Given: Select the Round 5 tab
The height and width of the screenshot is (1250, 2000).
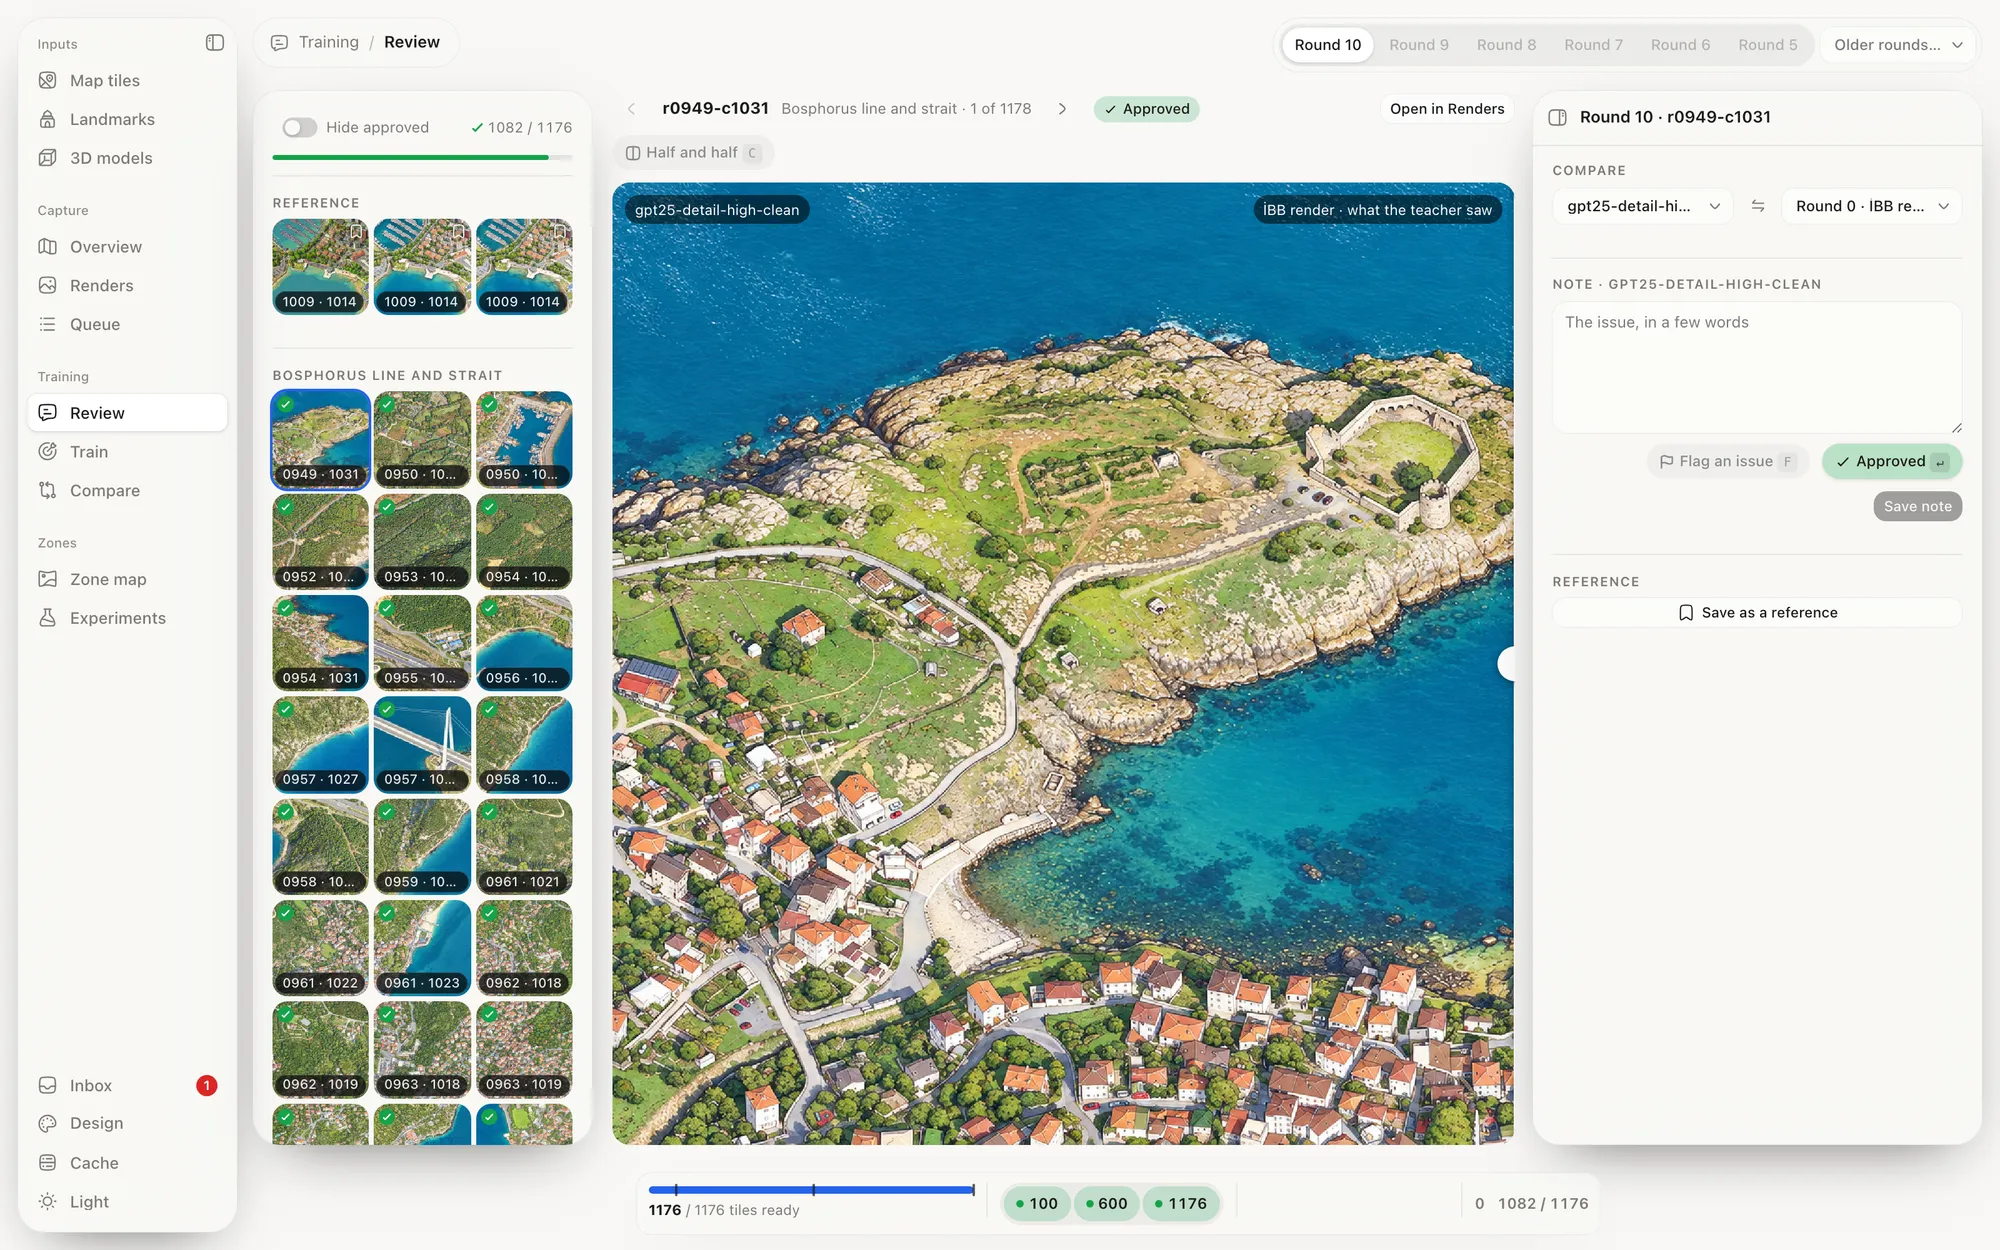Looking at the screenshot, I should point(1767,45).
